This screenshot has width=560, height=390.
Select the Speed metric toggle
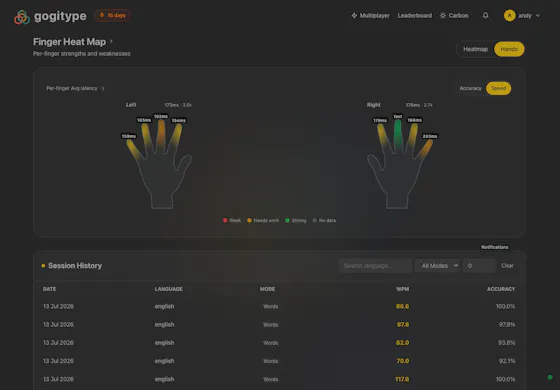coord(499,88)
